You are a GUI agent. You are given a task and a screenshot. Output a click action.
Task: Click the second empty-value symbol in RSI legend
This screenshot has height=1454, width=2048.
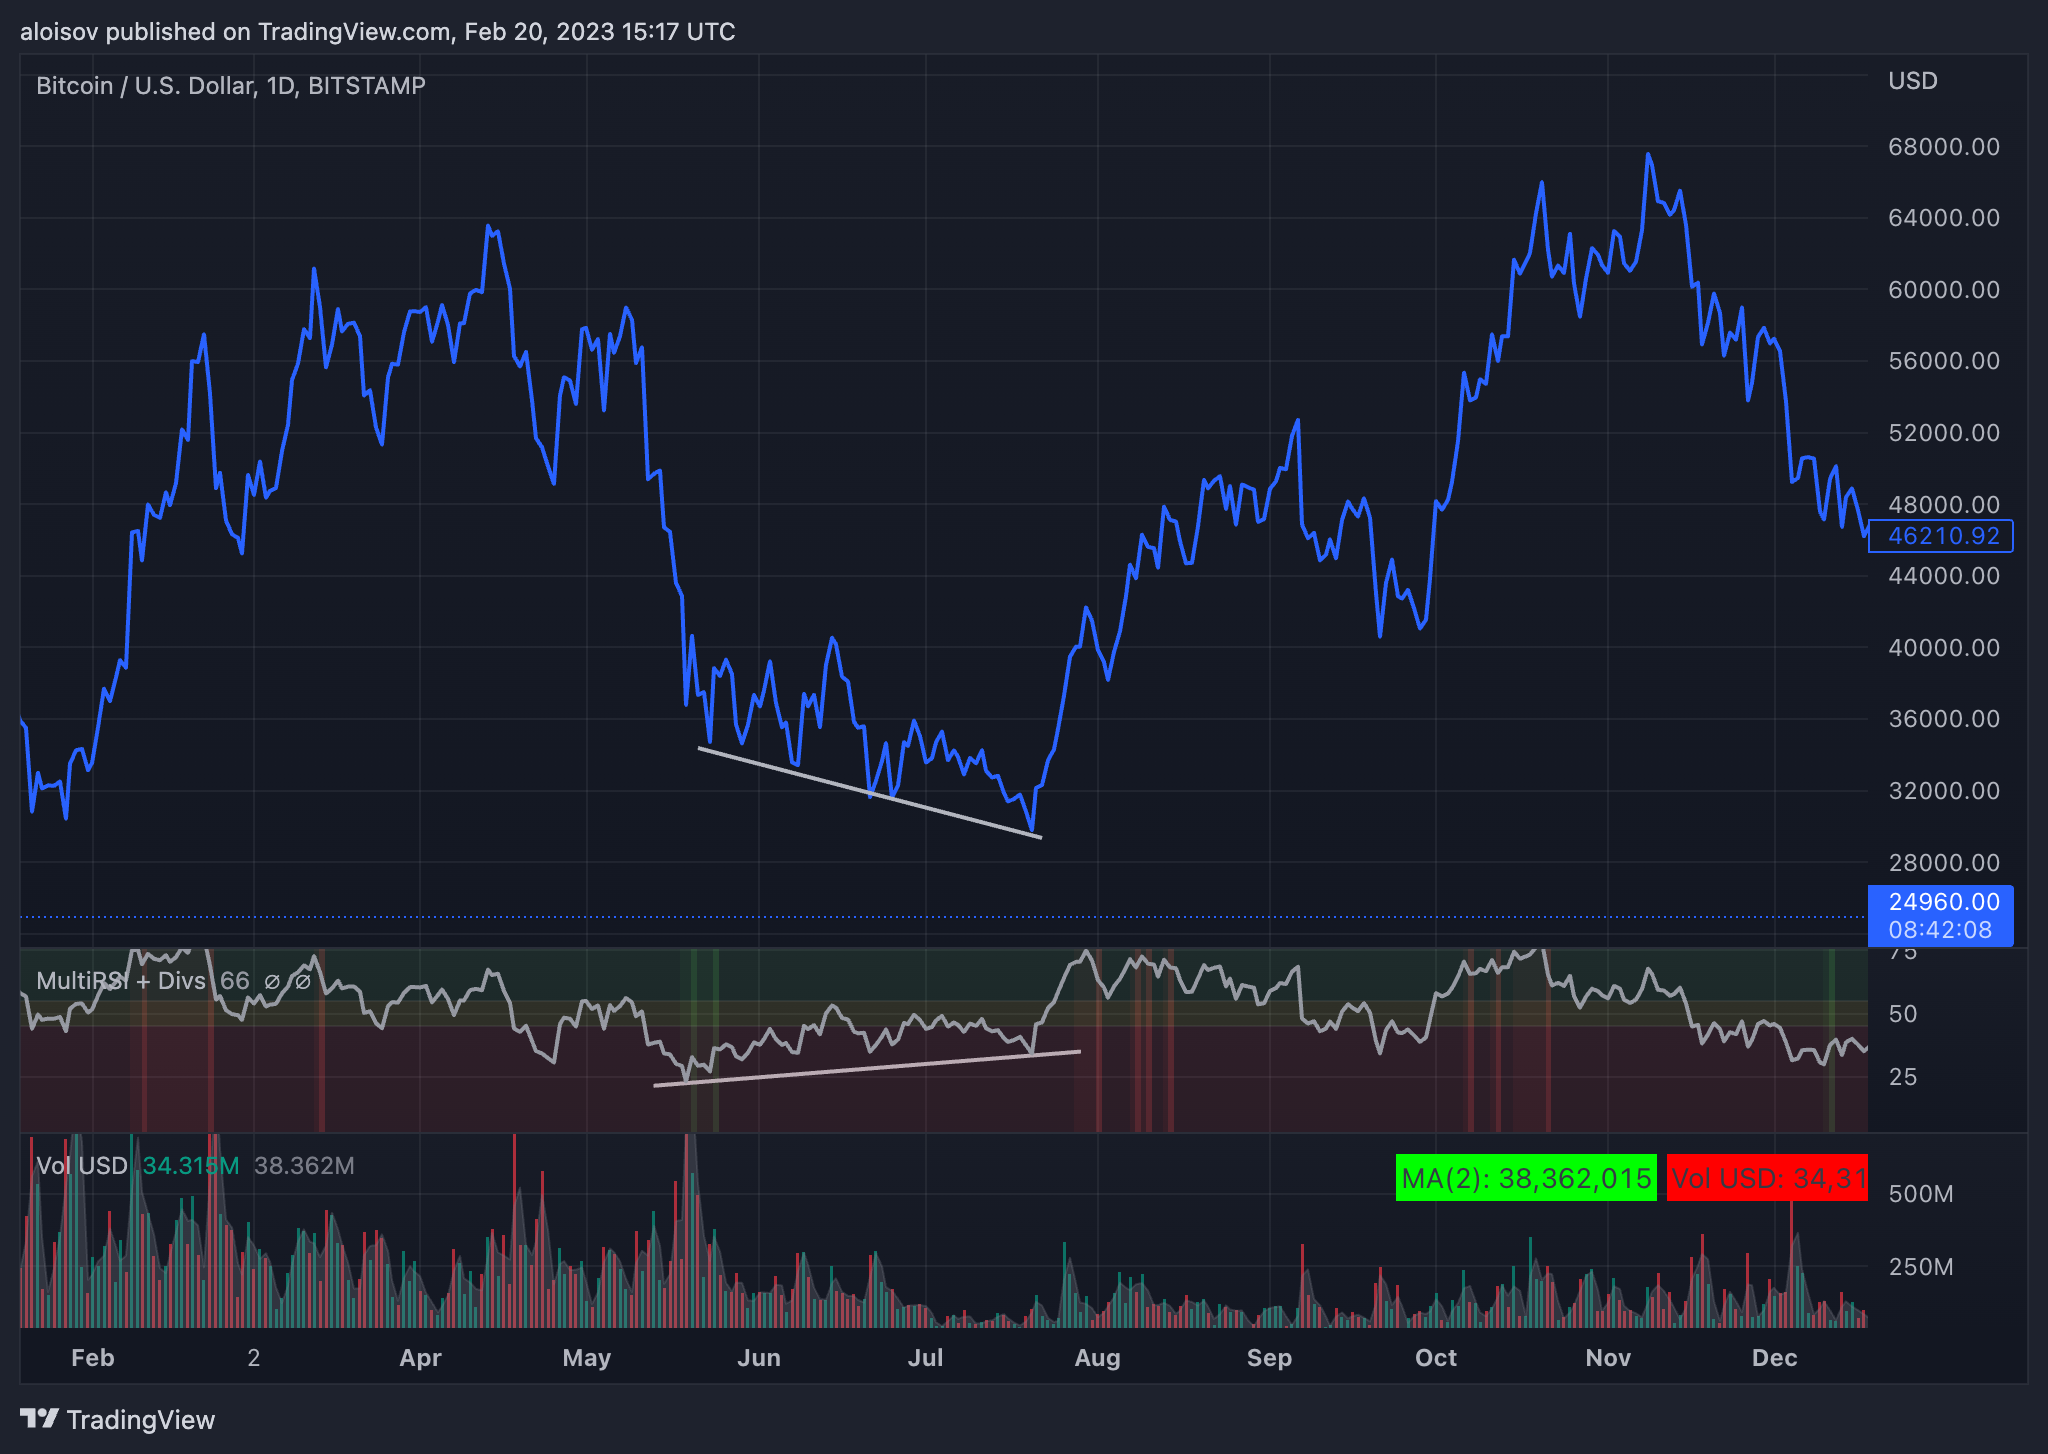(302, 982)
